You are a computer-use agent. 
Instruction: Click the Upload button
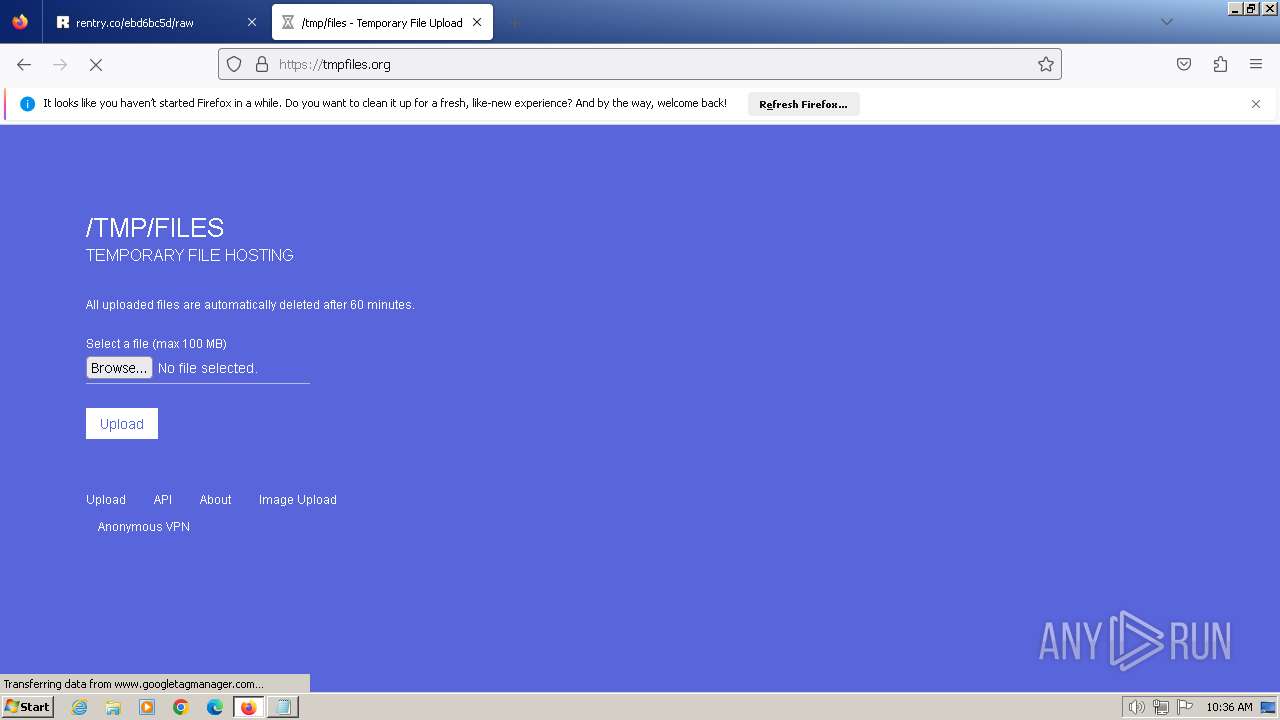(122, 424)
